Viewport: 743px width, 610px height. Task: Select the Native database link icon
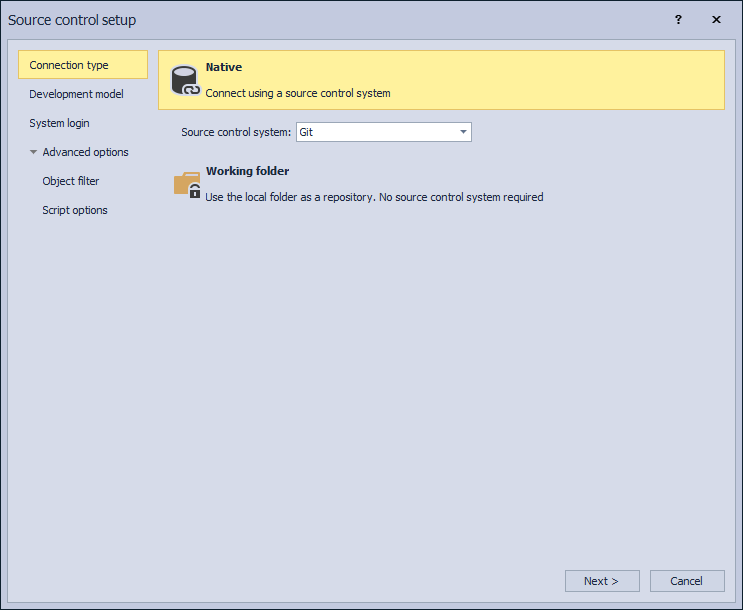[185, 81]
